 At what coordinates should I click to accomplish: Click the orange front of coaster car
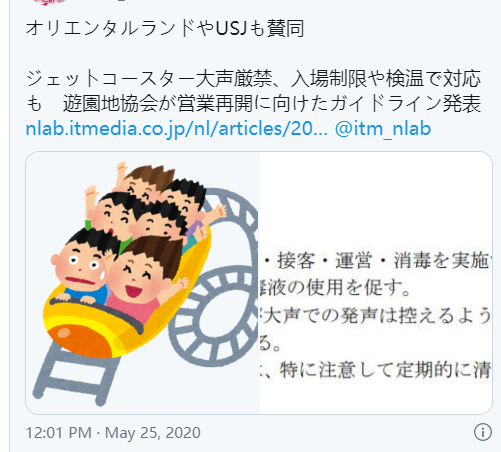click(x=80, y=340)
